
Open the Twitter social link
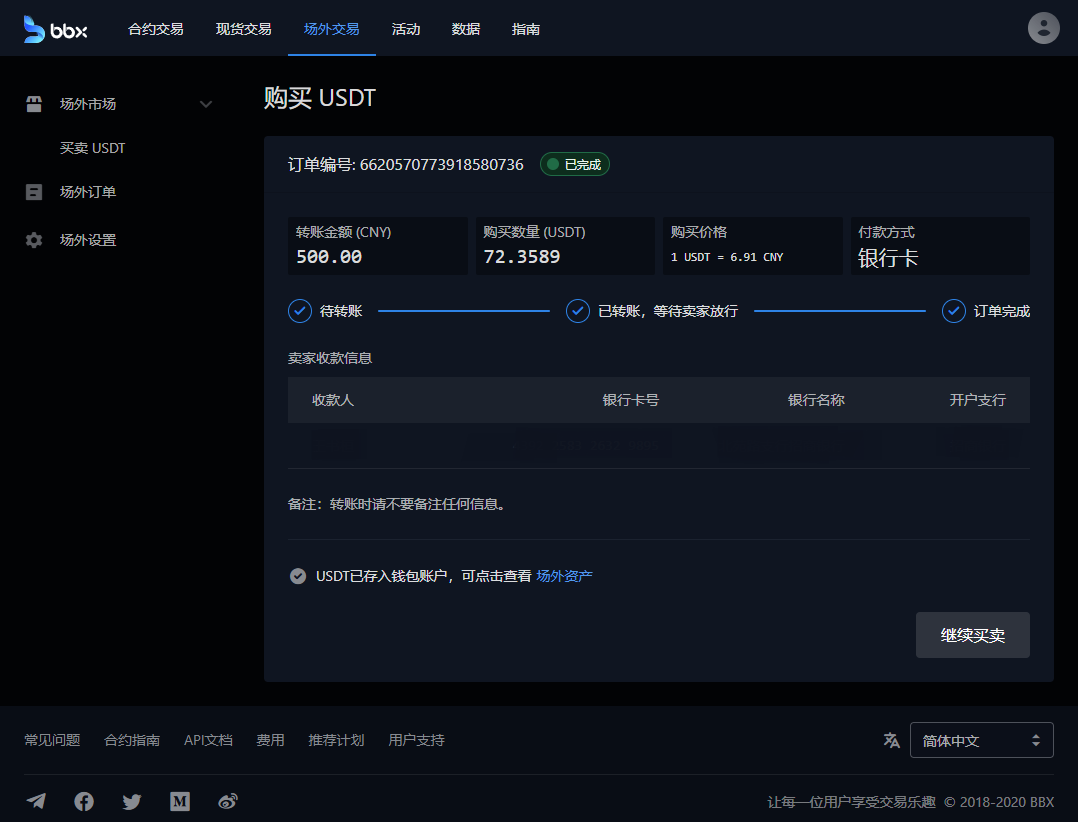[132, 801]
